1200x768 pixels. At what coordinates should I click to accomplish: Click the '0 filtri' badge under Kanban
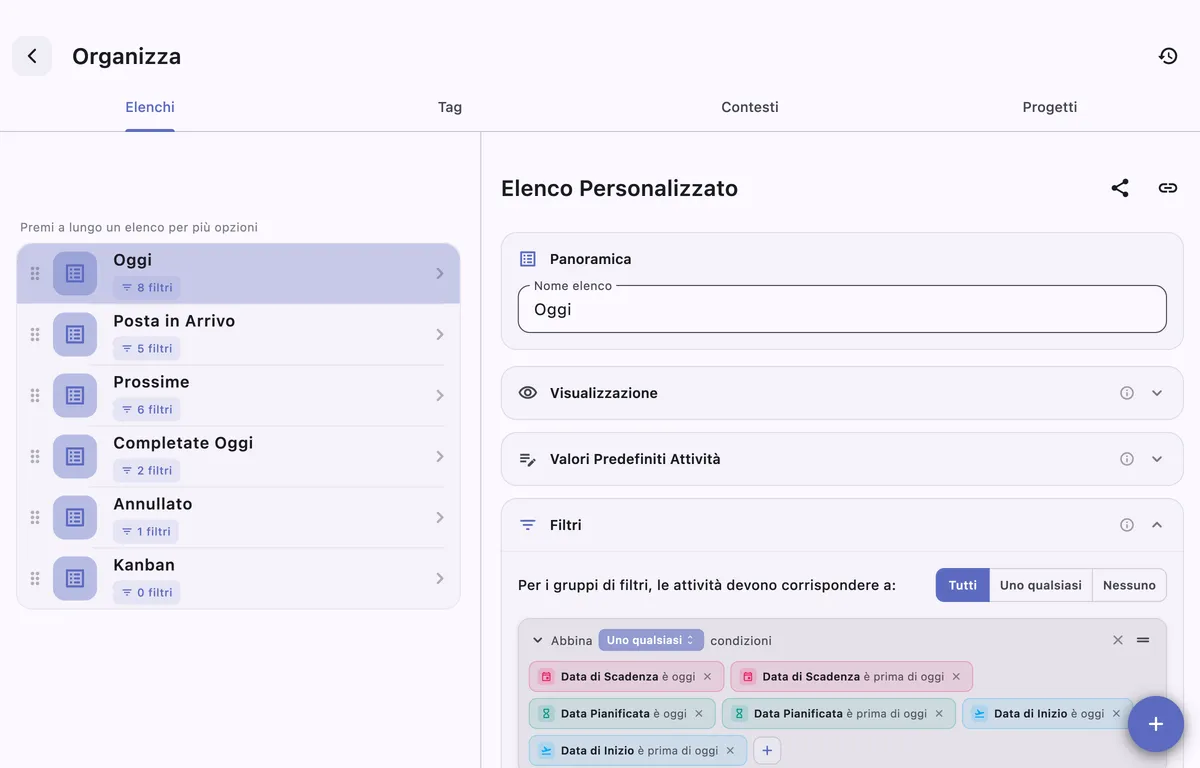click(147, 593)
